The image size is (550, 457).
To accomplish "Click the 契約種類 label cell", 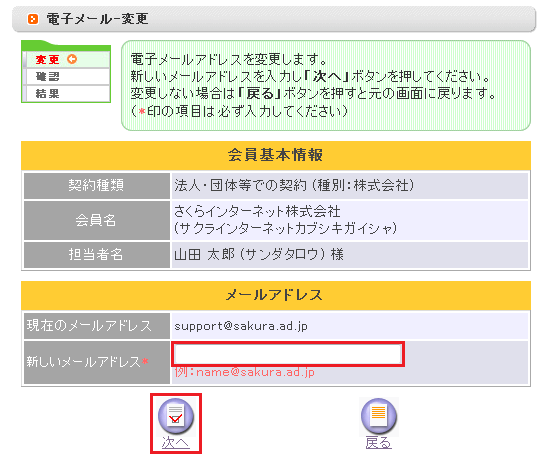I will click(97, 186).
